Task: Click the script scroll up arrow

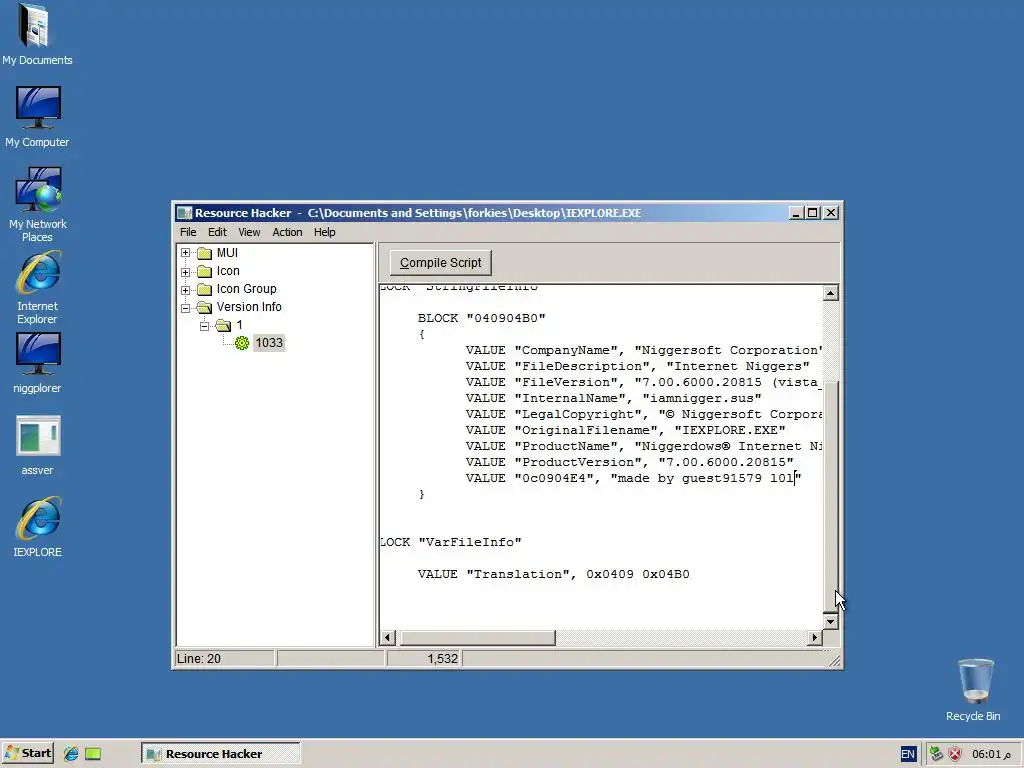Action: pyautogui.click(x=830, y=293)
